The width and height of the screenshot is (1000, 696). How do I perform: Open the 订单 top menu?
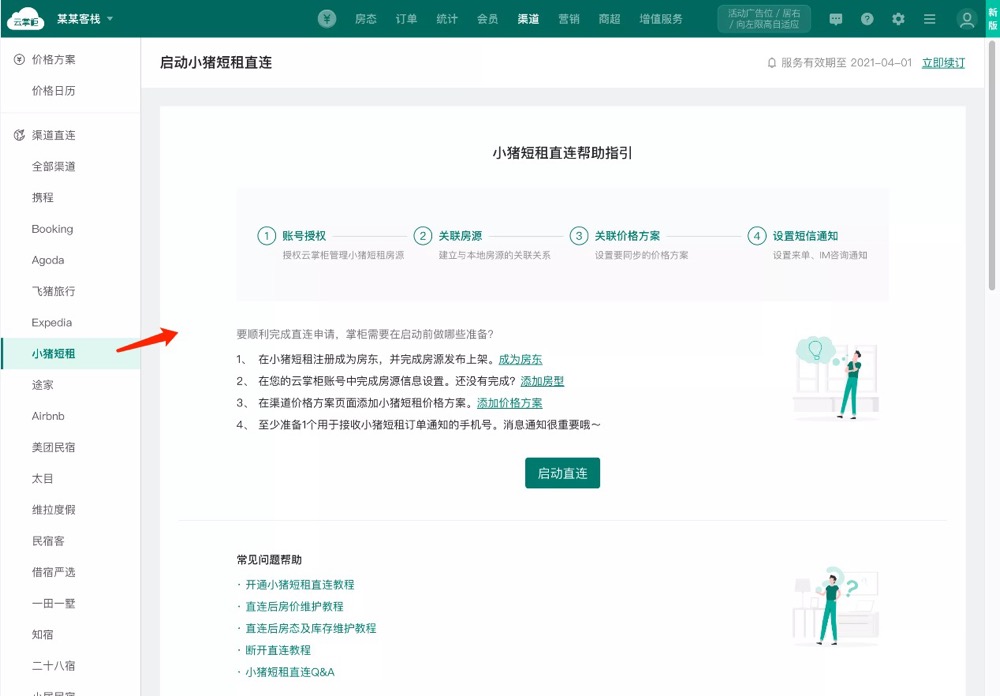pyautogui.click(x=406, y=19)
